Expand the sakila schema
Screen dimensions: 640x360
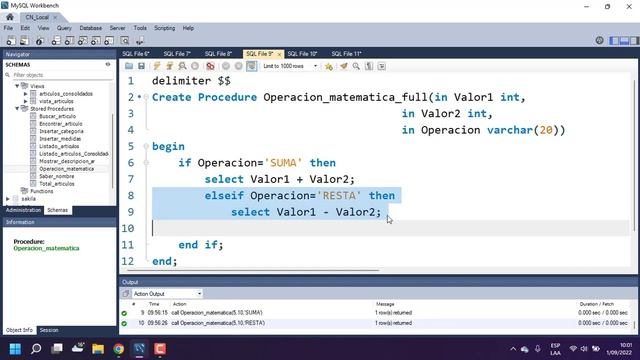click(8, 199)
